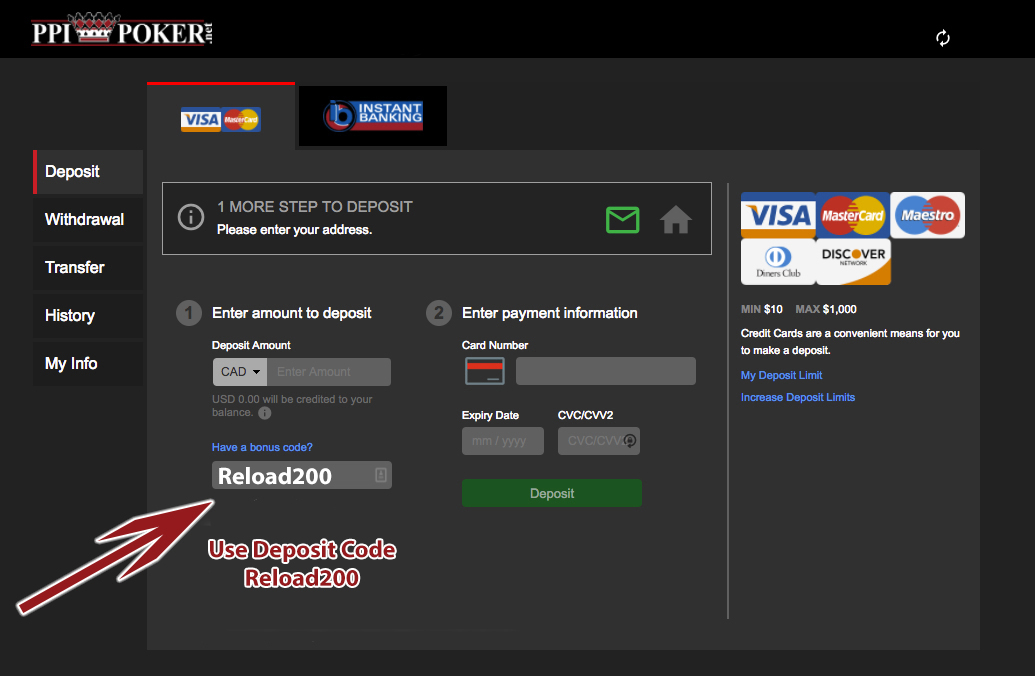The width and height of the screenshot is (1035, 676).
Task: Click the Discover Network card logo
Action: (853, 262)
